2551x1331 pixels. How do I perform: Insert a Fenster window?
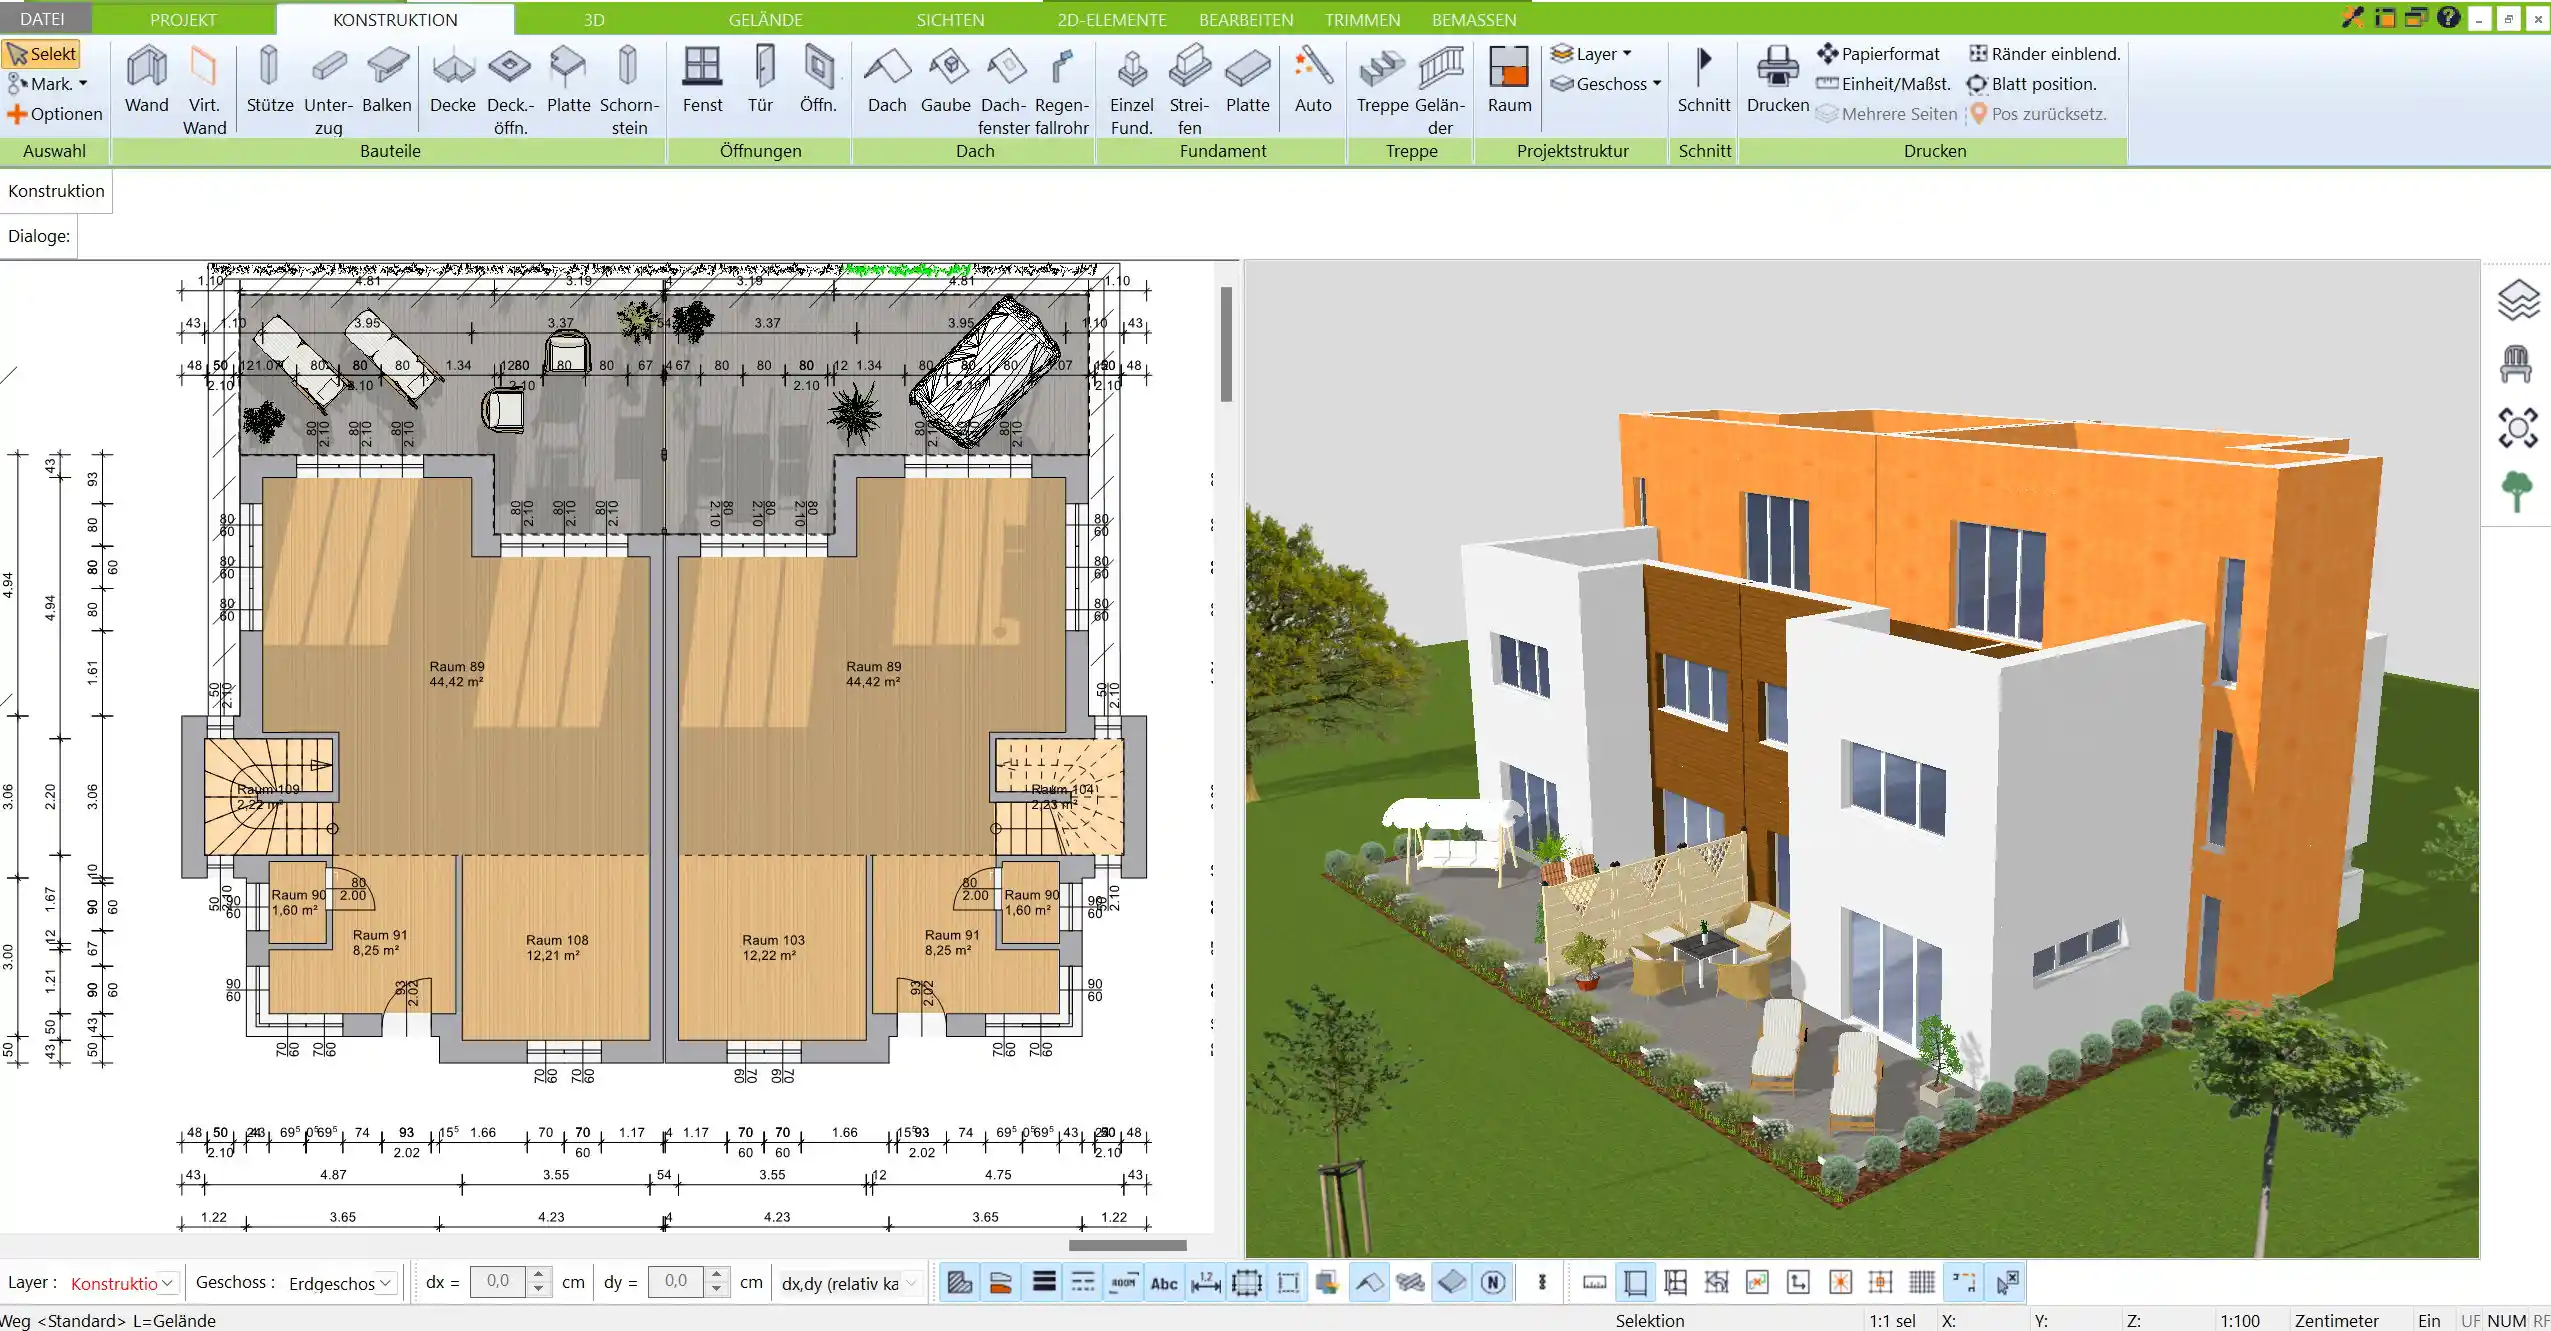pos(702,80)
